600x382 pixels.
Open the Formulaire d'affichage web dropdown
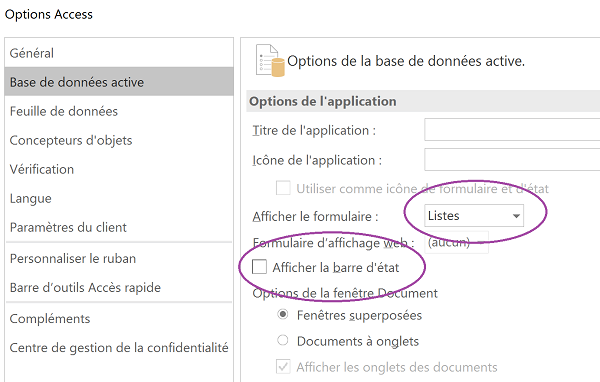[x=456, y=242]
